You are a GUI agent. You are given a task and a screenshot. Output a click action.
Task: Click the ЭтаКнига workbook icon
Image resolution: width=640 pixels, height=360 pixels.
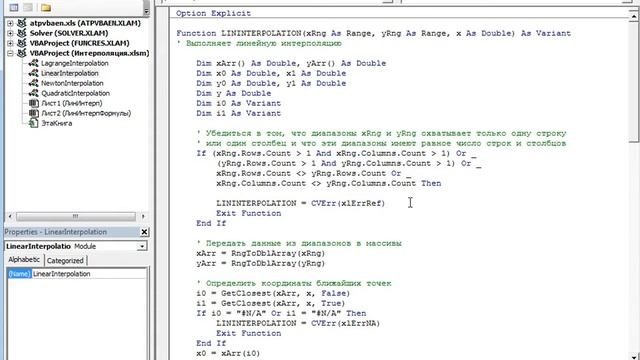[x=33, y=123]
